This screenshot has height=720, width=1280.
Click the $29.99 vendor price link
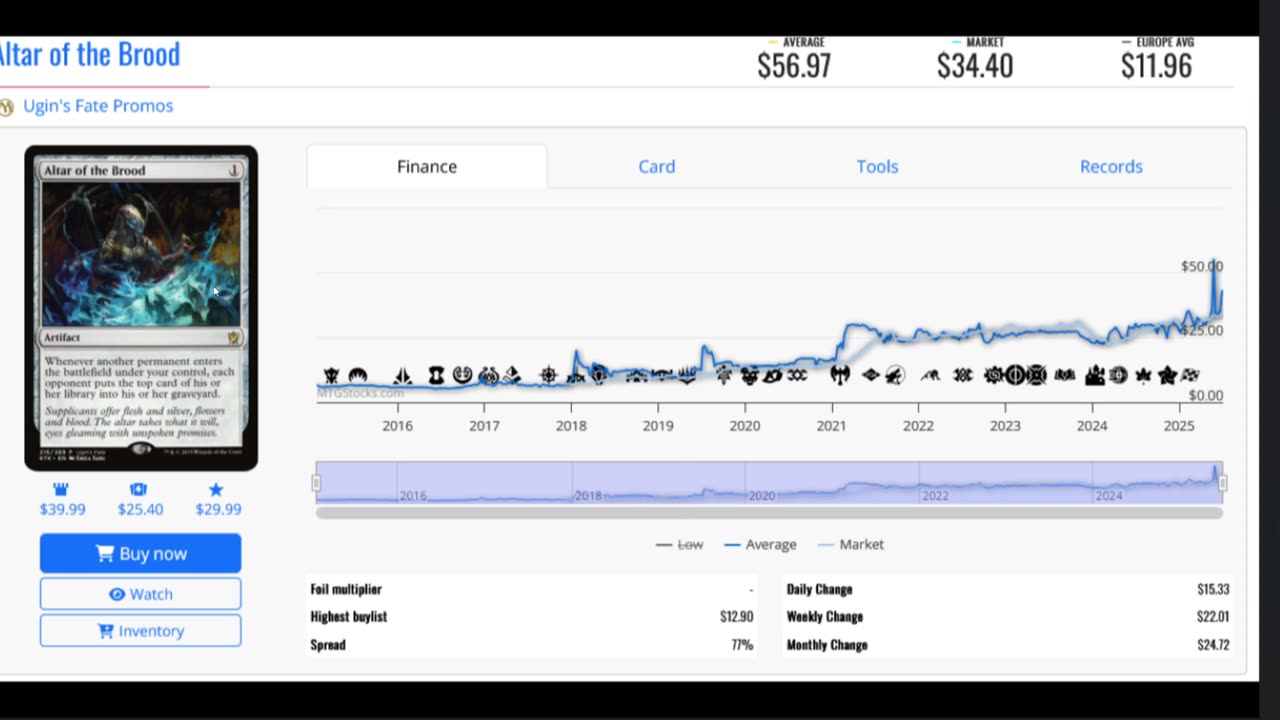[218, 509]
